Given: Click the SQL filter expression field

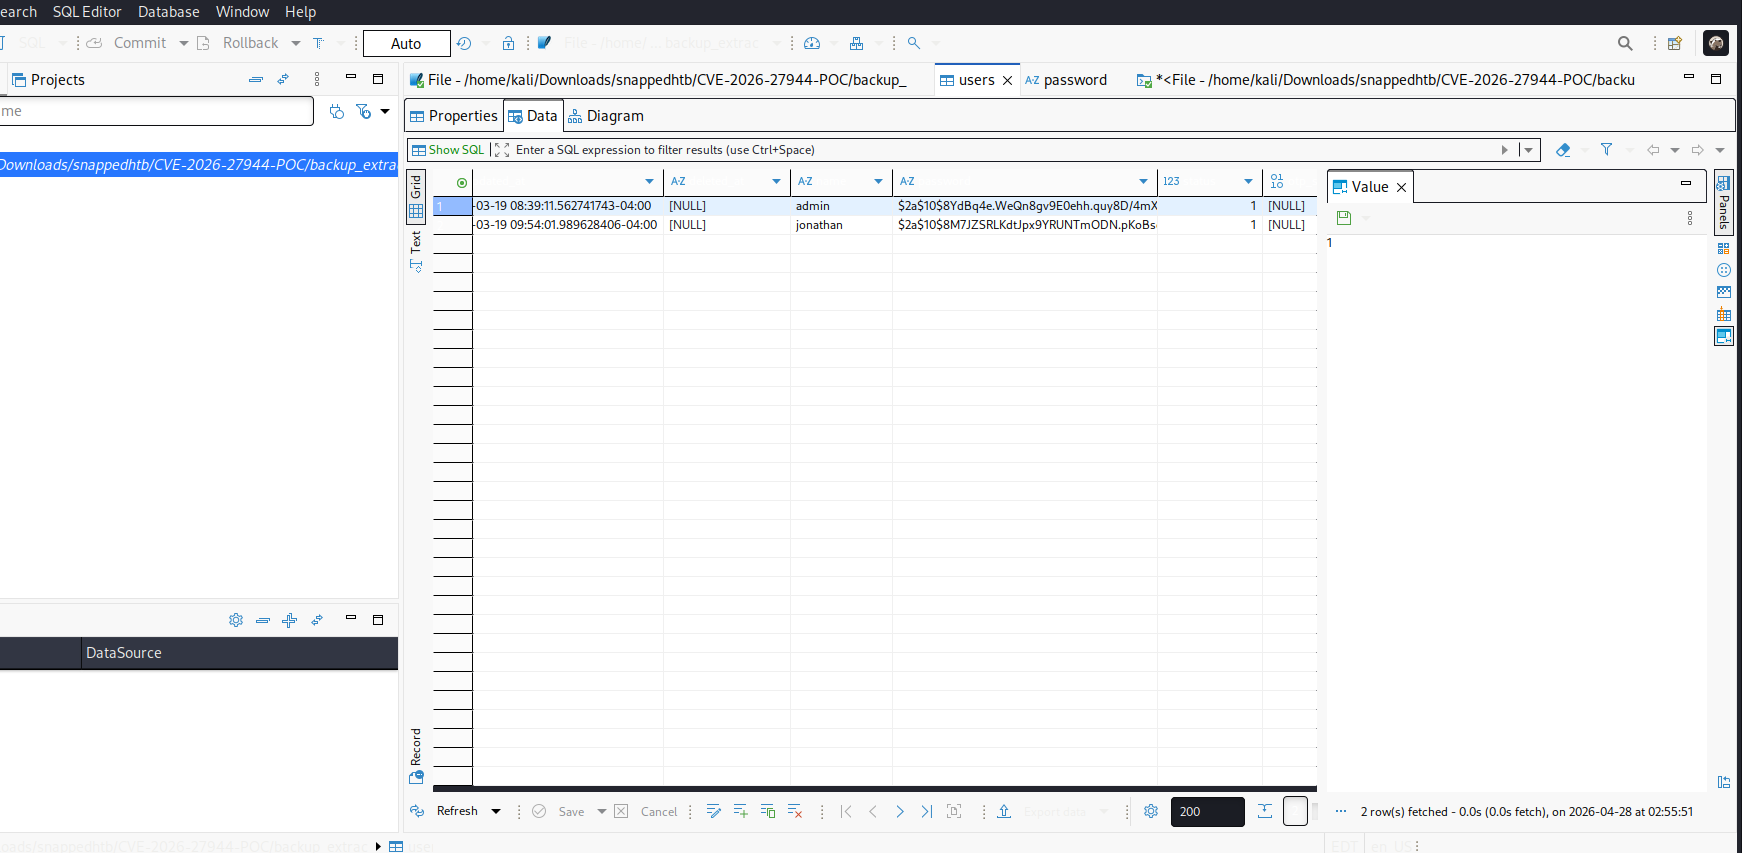Looking at the screenshot, I should point(1000,150).
